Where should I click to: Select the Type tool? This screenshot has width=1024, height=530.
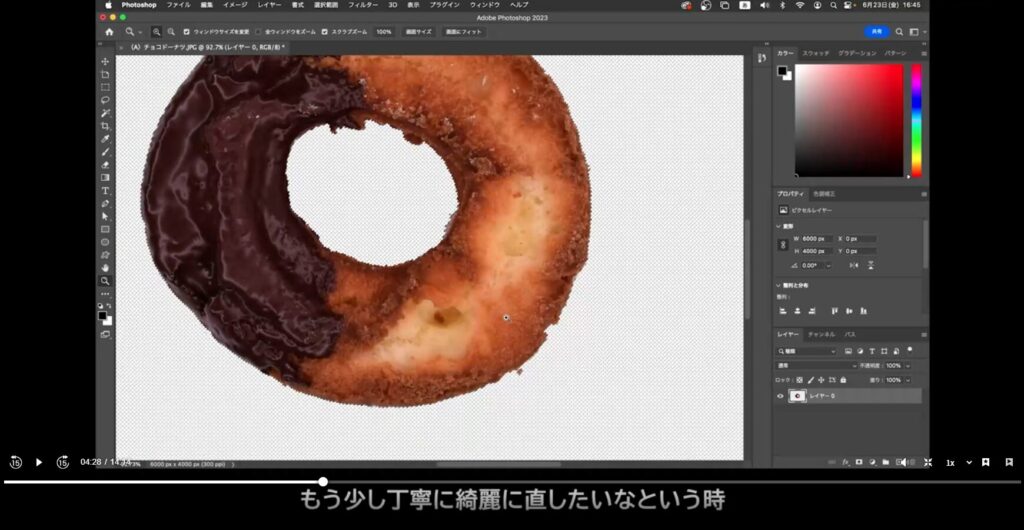click(105, 190)
